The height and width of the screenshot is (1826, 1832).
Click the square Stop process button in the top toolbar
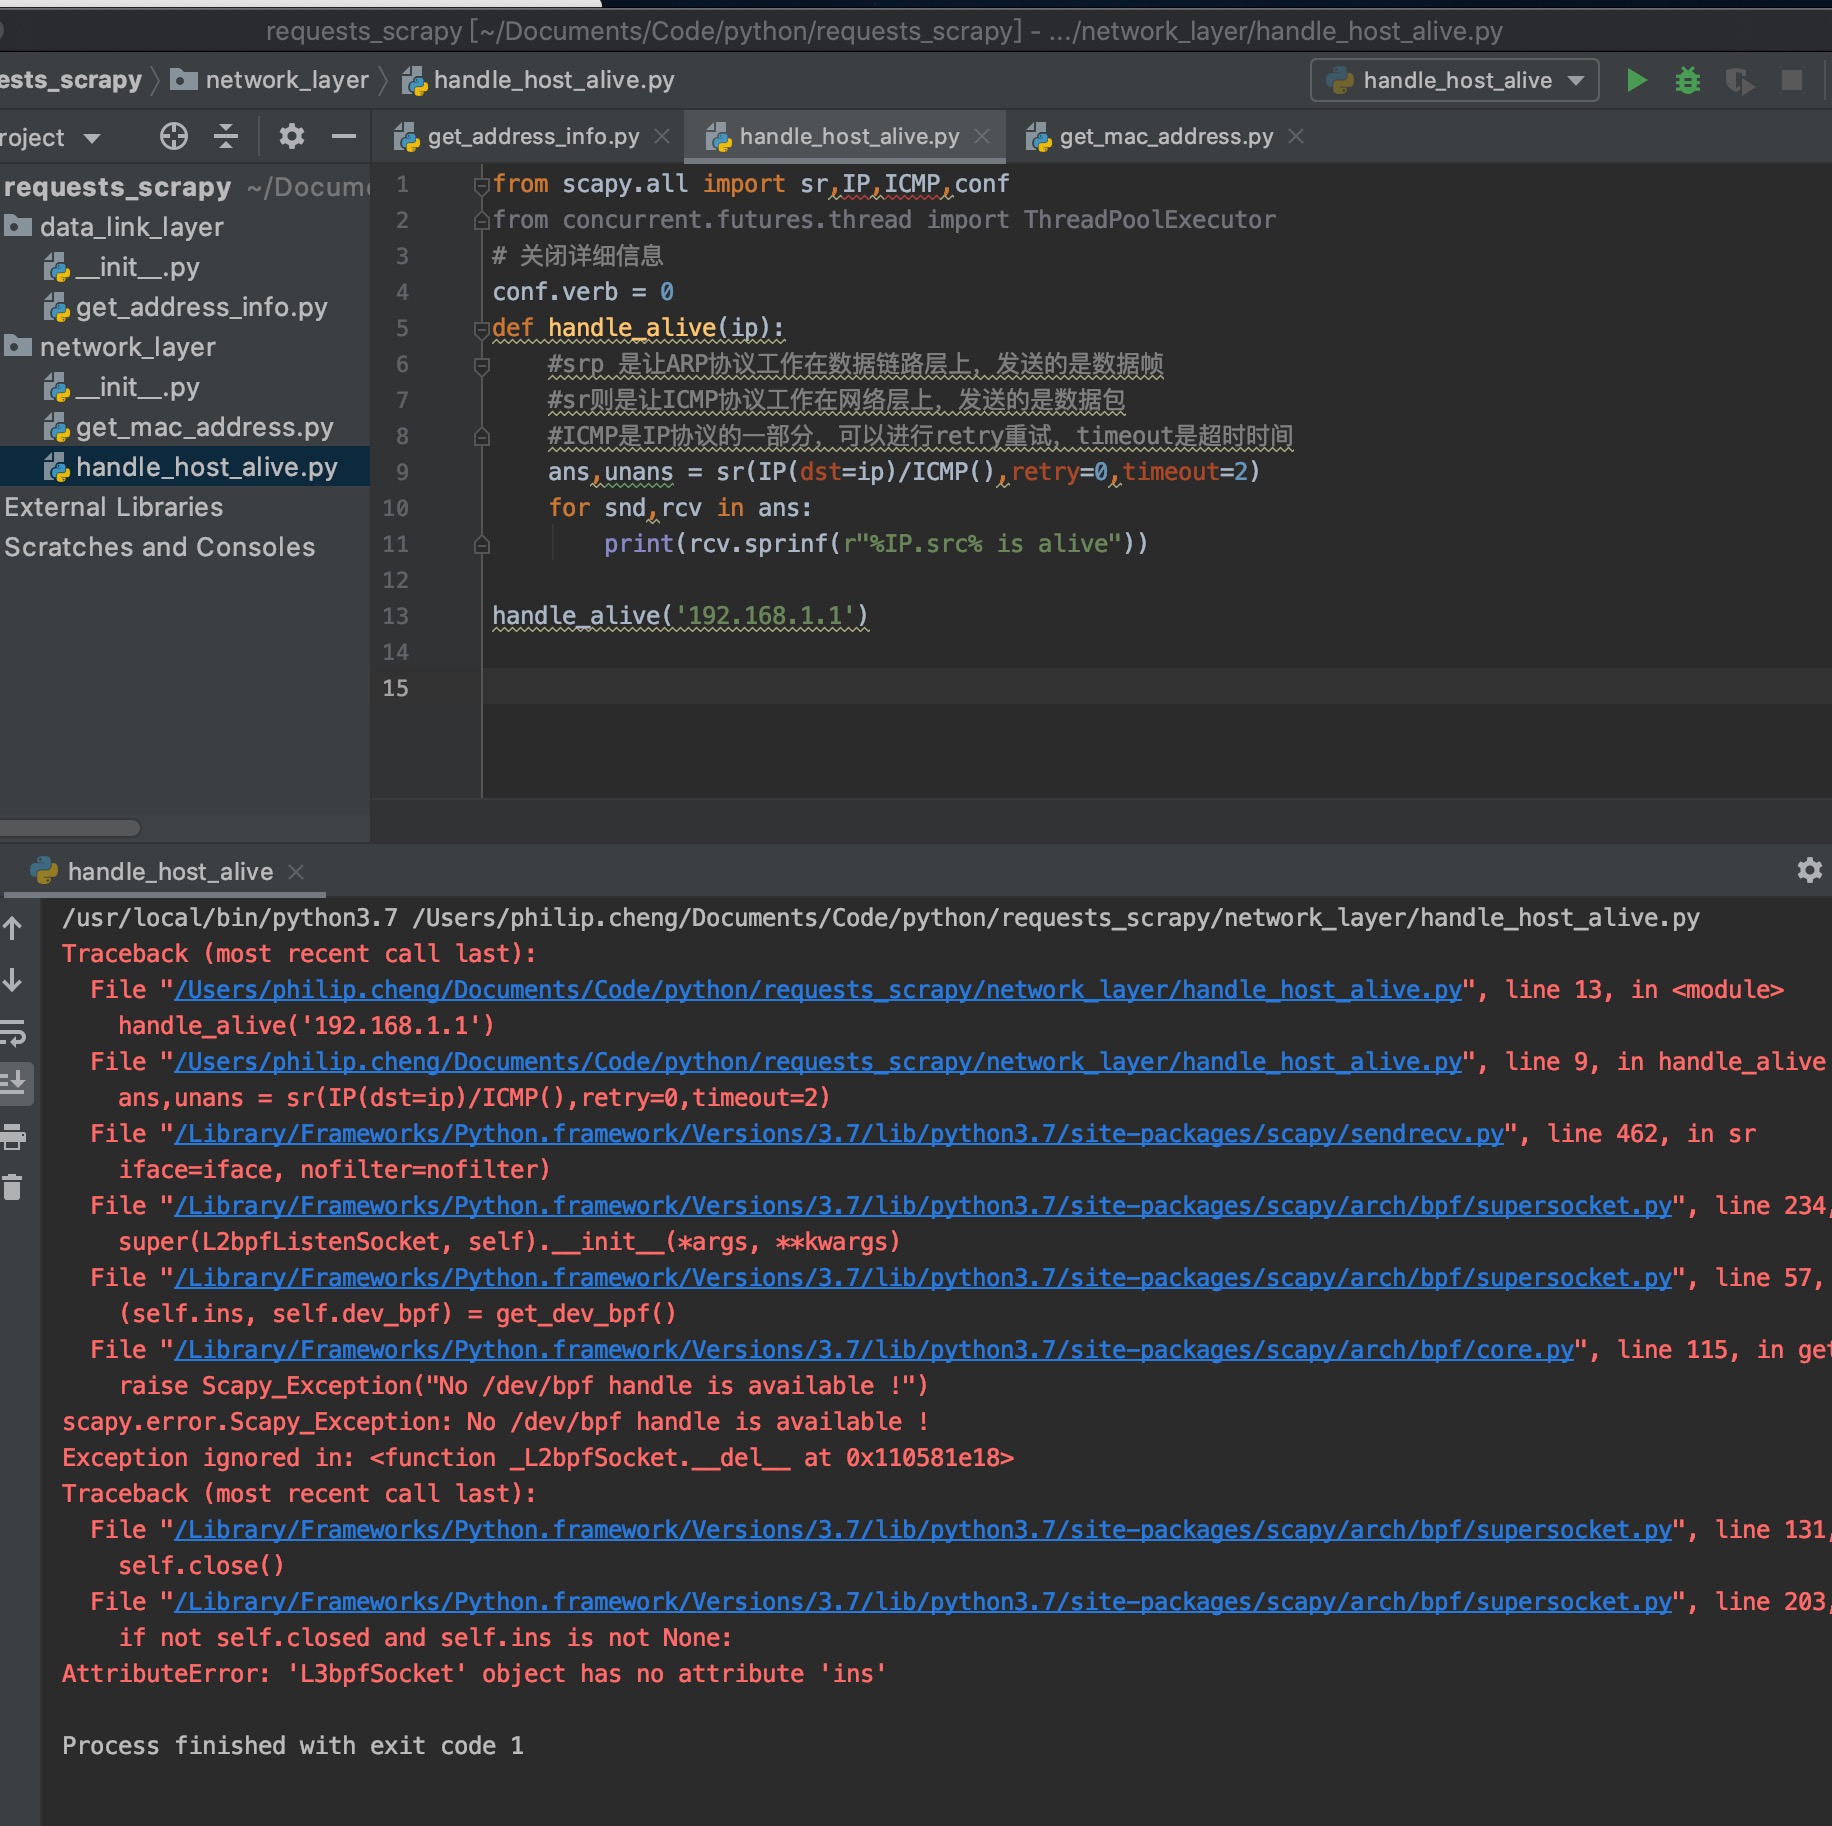point(1792,80)
